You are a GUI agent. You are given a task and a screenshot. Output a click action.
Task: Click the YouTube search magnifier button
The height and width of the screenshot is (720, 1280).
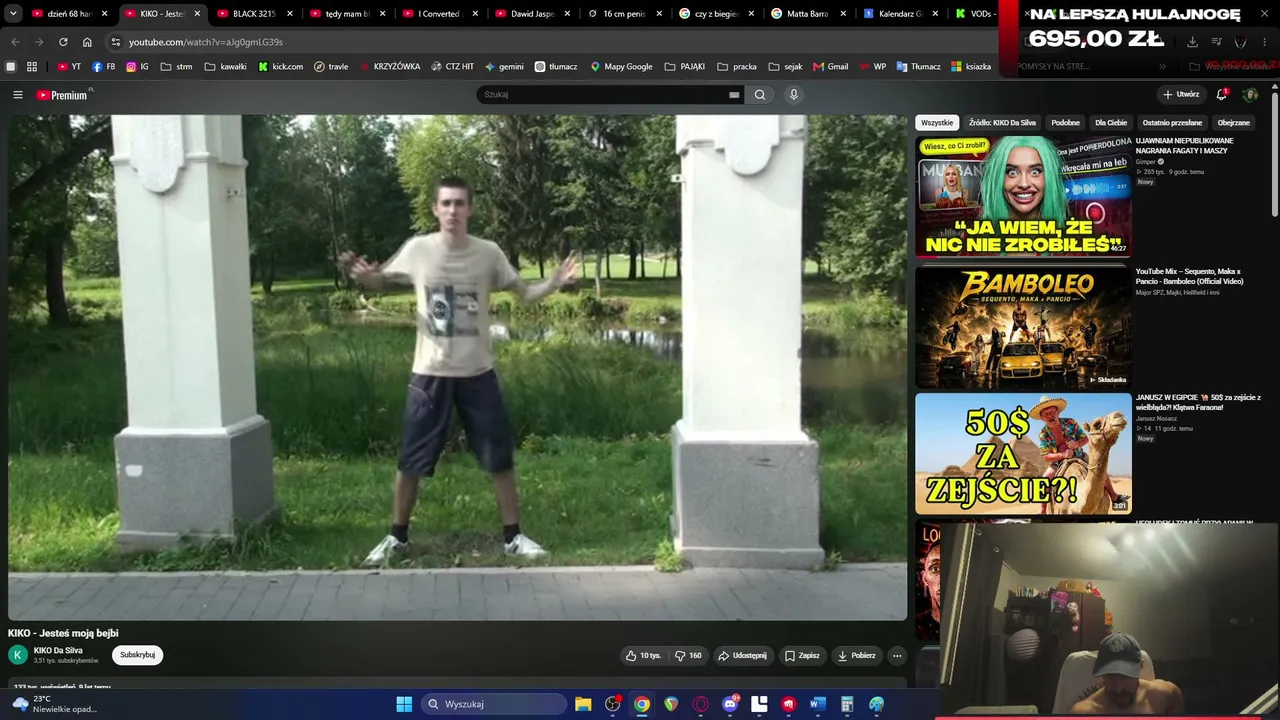point(760,95)
